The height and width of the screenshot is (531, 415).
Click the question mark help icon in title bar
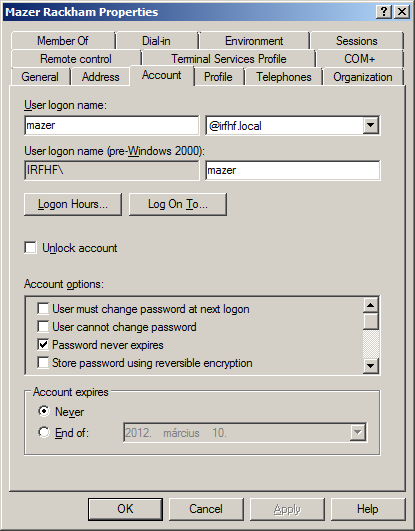[x=384, y=12]
